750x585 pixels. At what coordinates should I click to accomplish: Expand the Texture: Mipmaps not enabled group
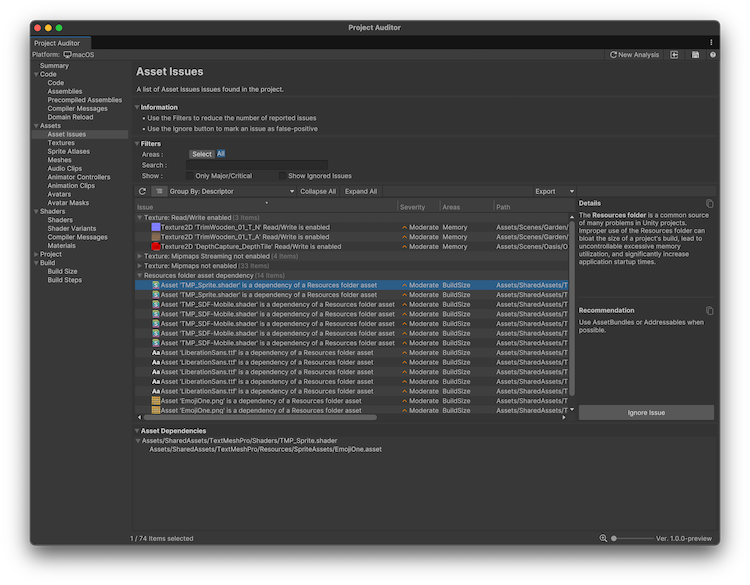[x=139, y=266]
